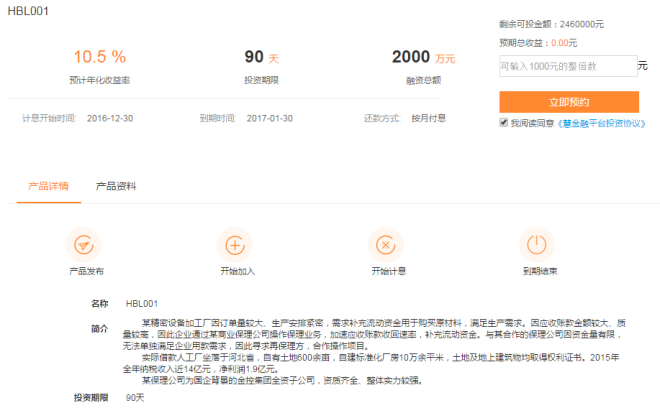Click the 90 天 investment term value
660x408 pixels.
(x=262, y=56)
